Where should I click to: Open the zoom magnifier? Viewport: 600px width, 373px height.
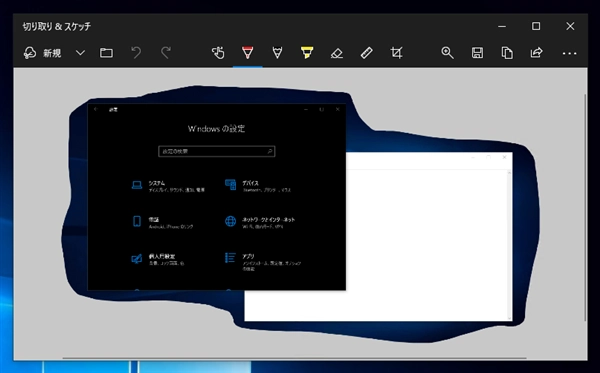447,53
